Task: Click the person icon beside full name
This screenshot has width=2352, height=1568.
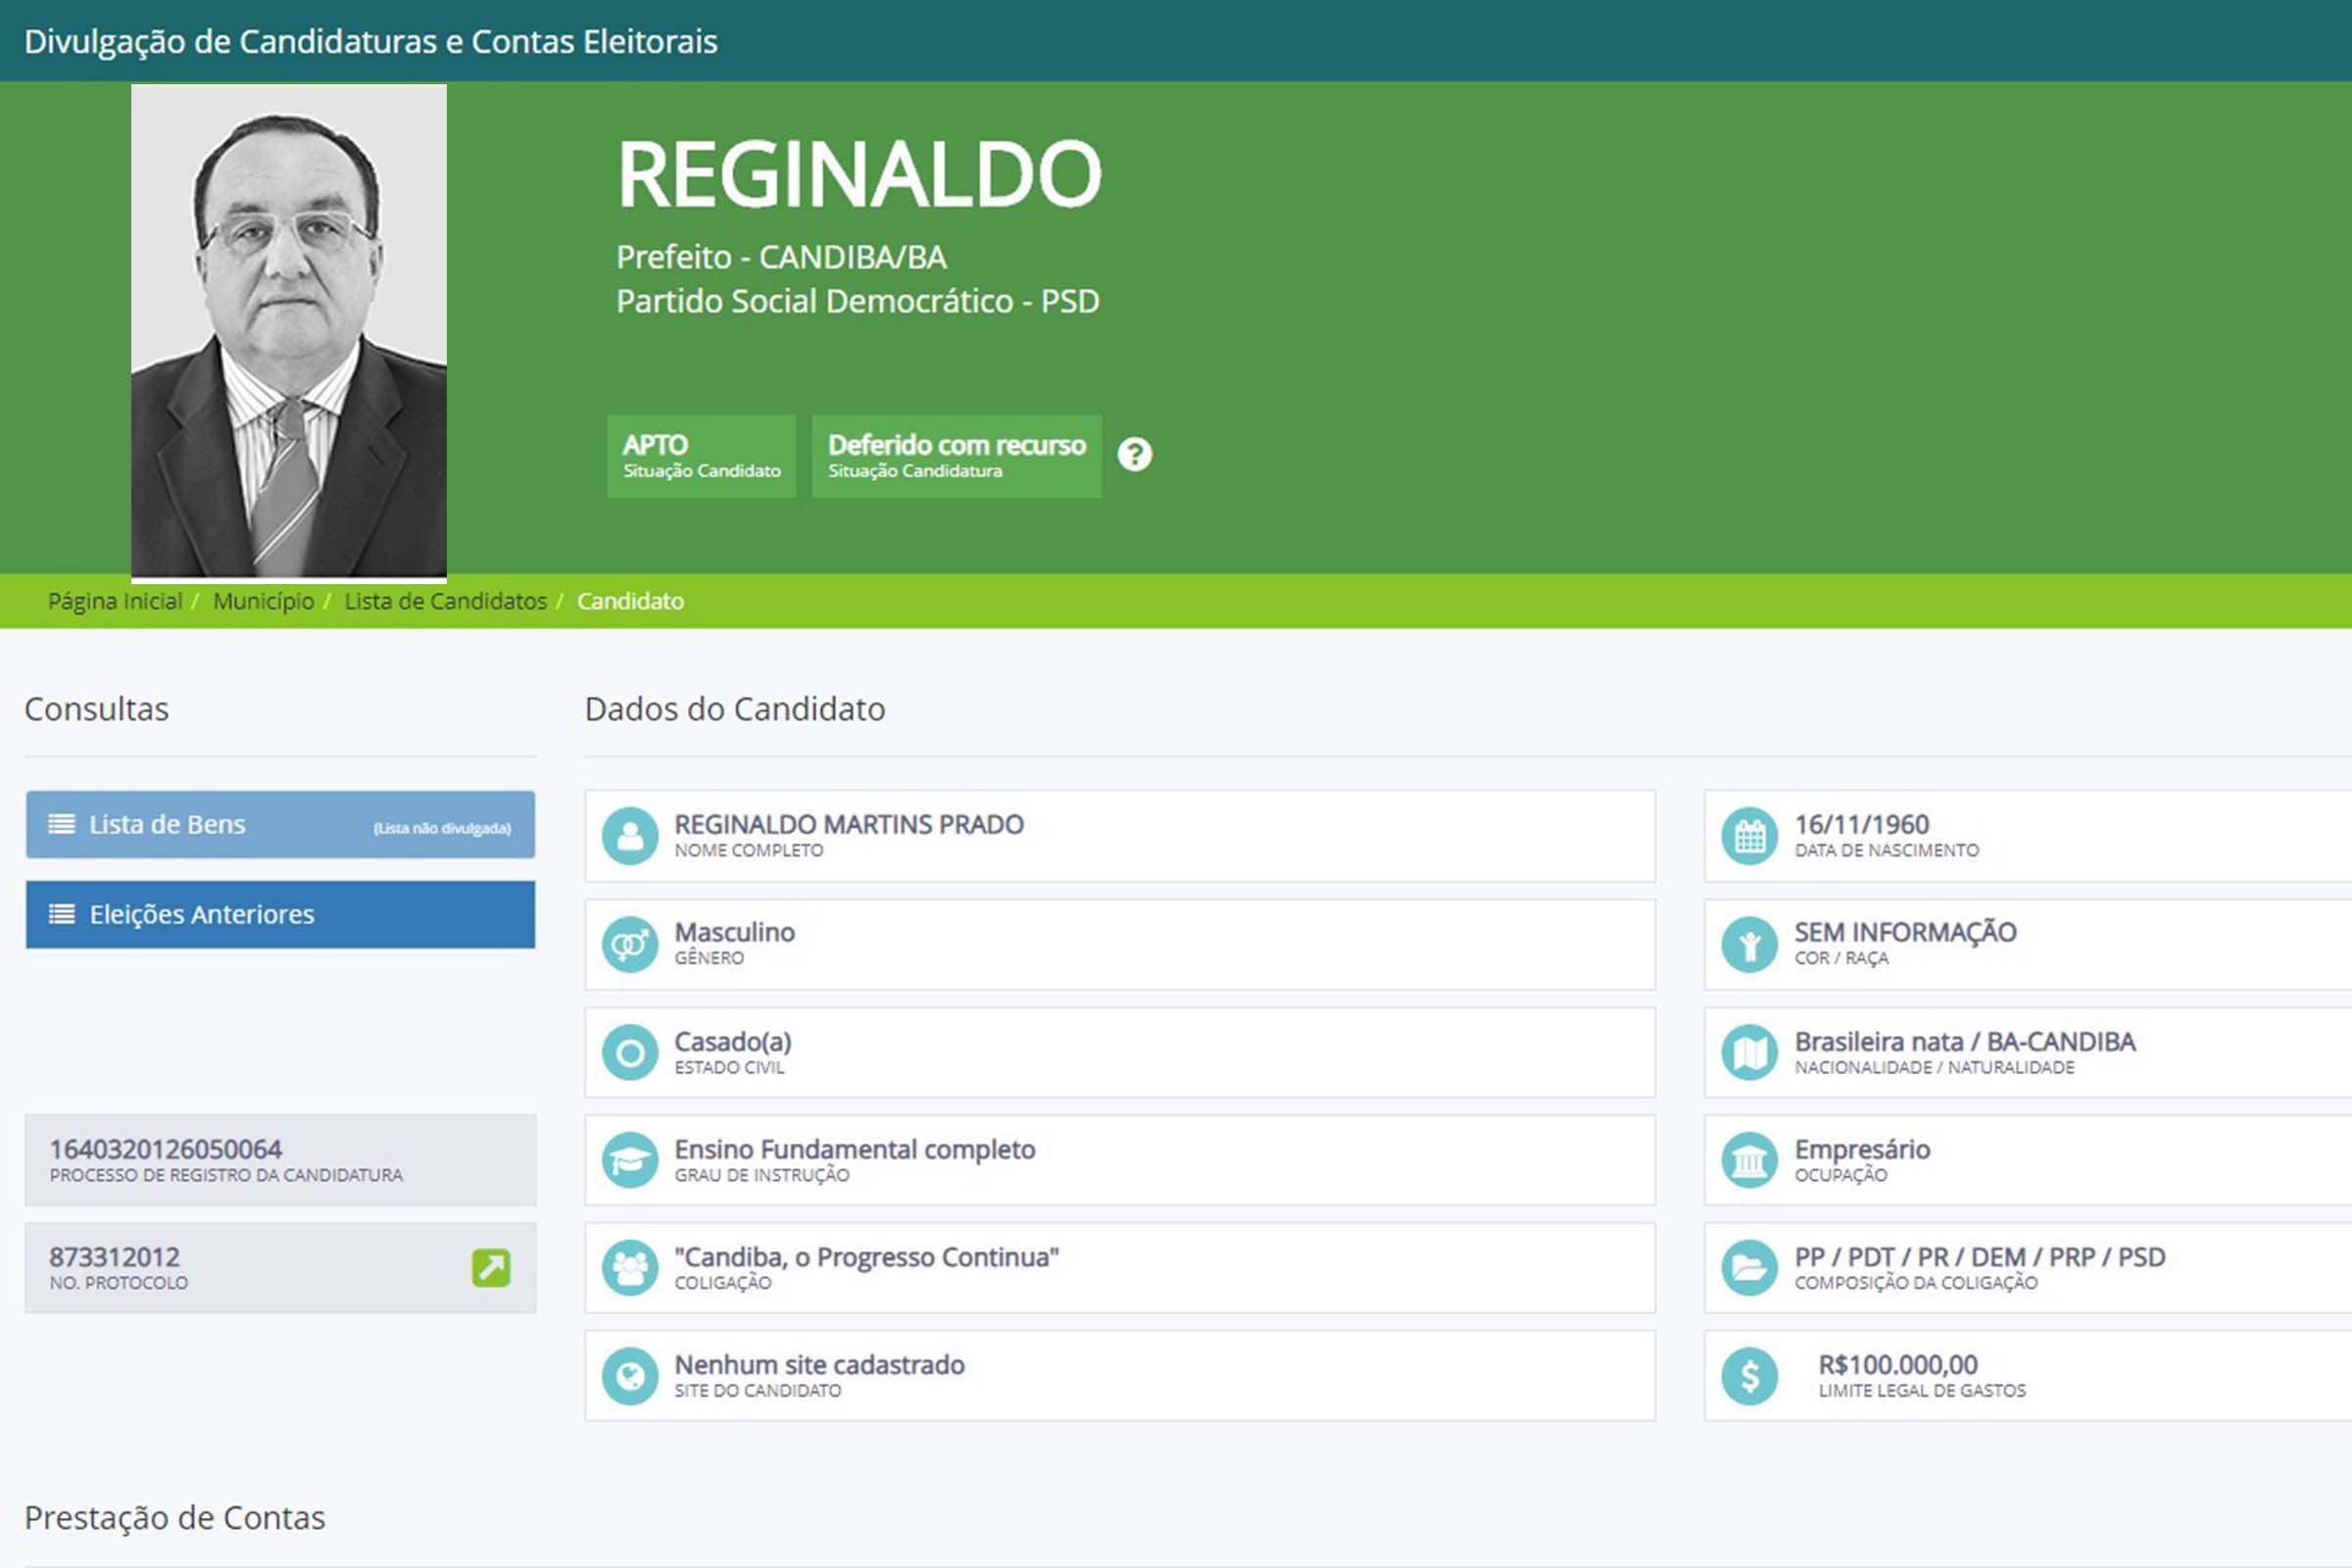Action: pos(630,836)
